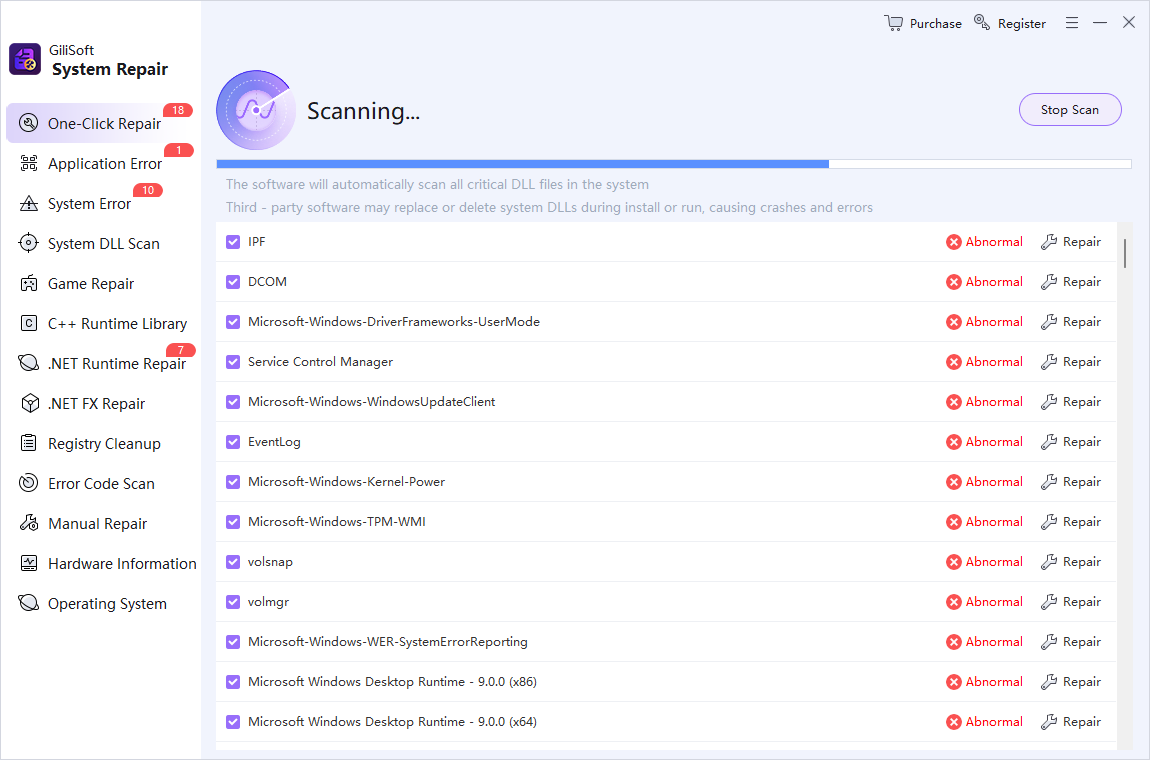Click the Register key icon
The height and width of the screenshot is (760, 1150).
(982, 23)
